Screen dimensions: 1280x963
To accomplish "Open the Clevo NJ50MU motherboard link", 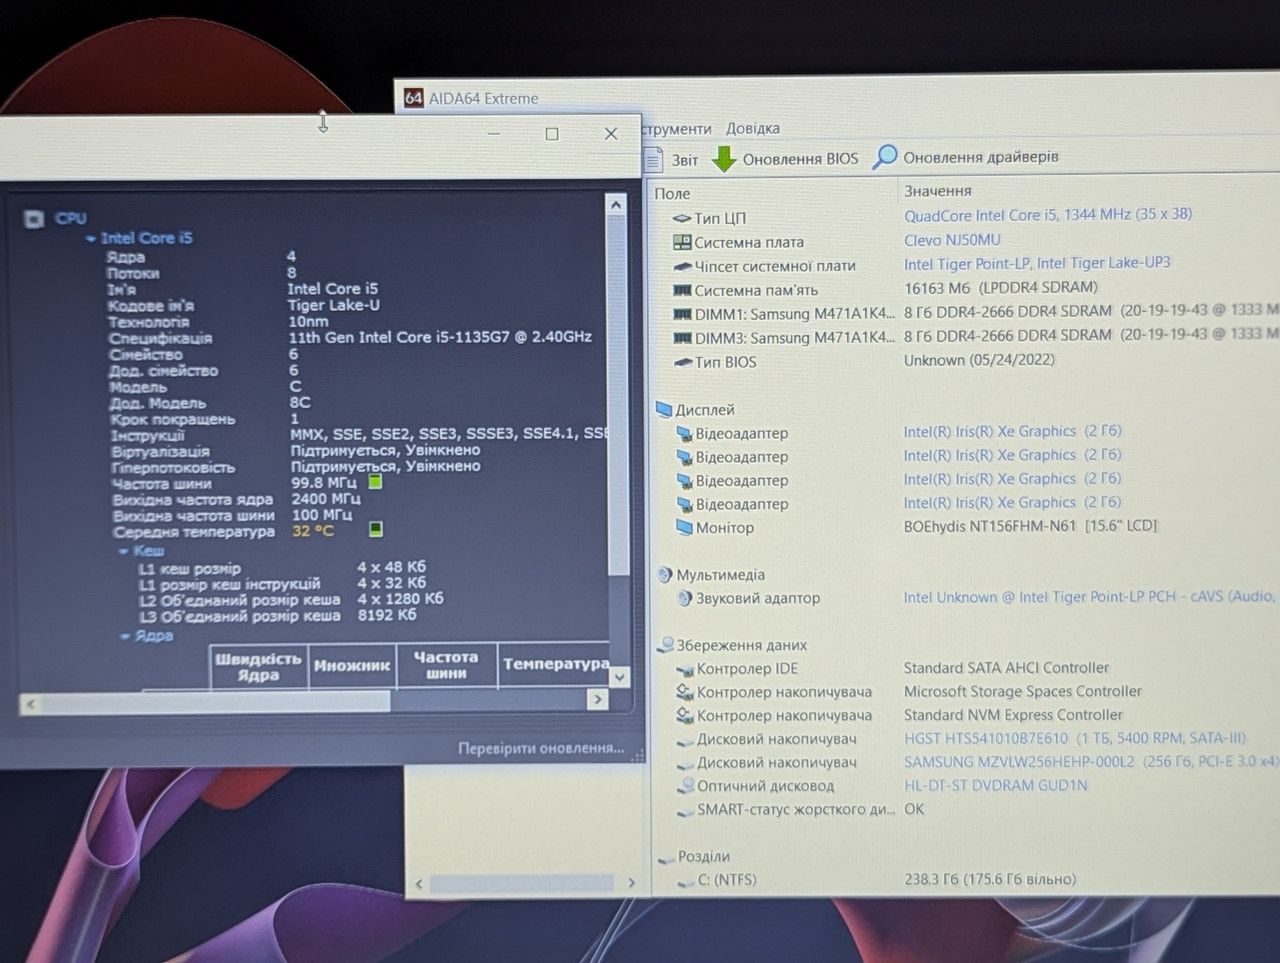I will (952, 240).
